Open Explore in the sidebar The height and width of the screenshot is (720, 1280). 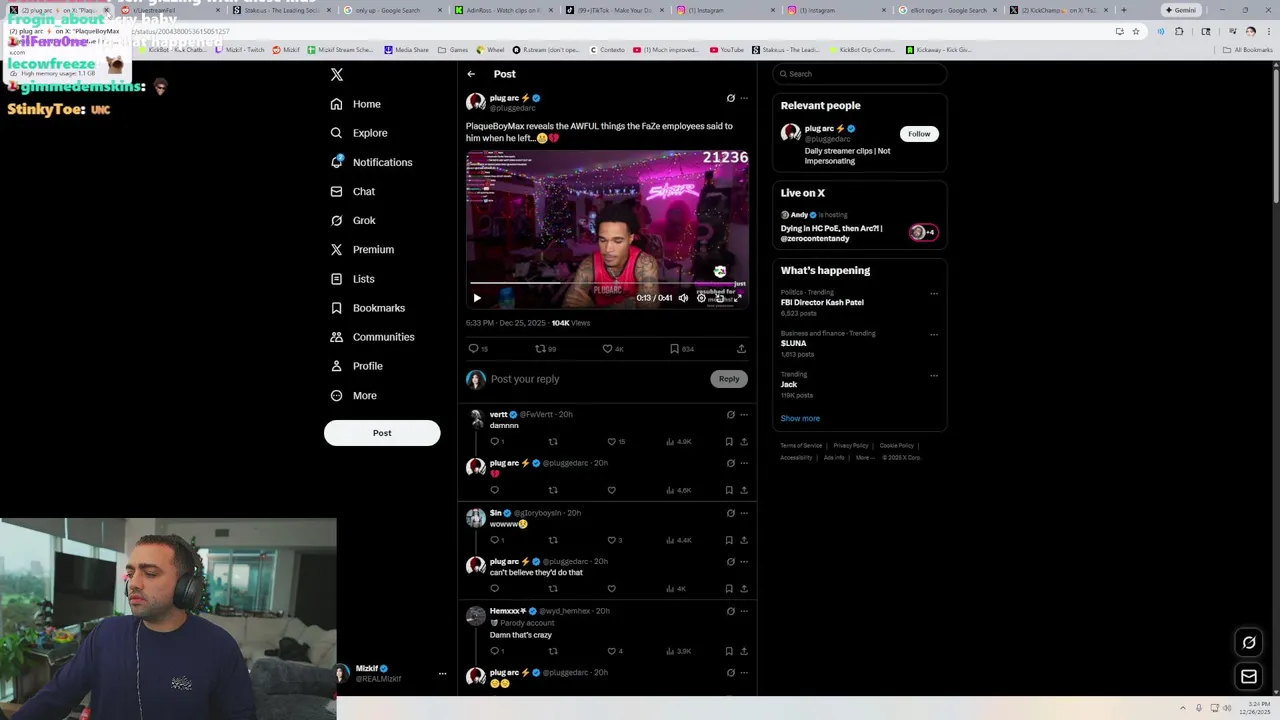359,133
